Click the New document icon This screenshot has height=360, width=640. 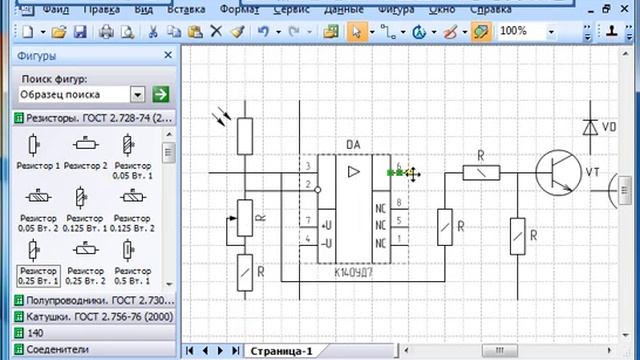[28, 31]
